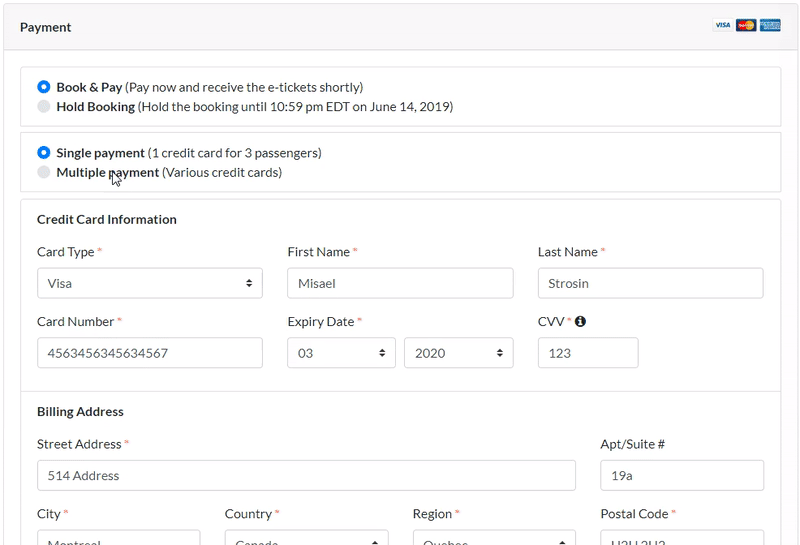Viewport: 800px width, 545px height.
Task: Open the Country dropdown
Action: pos(306,538)
